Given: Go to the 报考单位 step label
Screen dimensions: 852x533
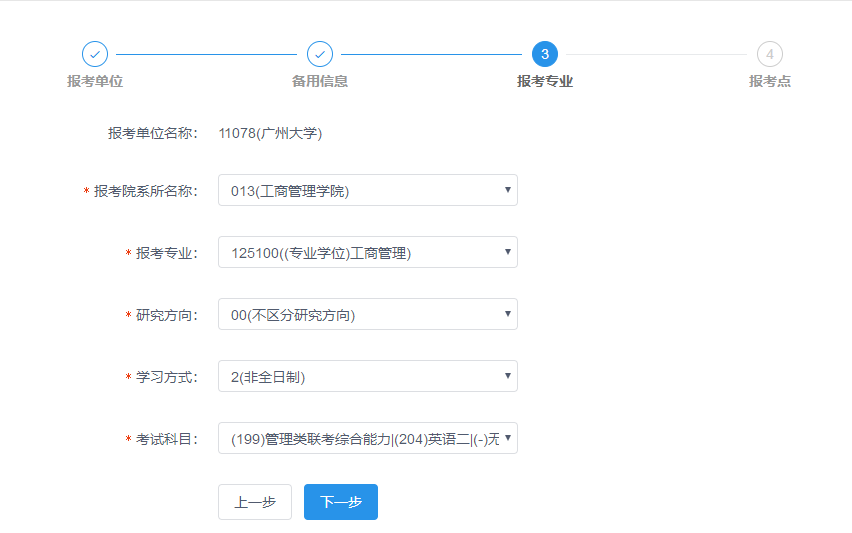Looking at the screenshot, I should [x=95, y=81].
